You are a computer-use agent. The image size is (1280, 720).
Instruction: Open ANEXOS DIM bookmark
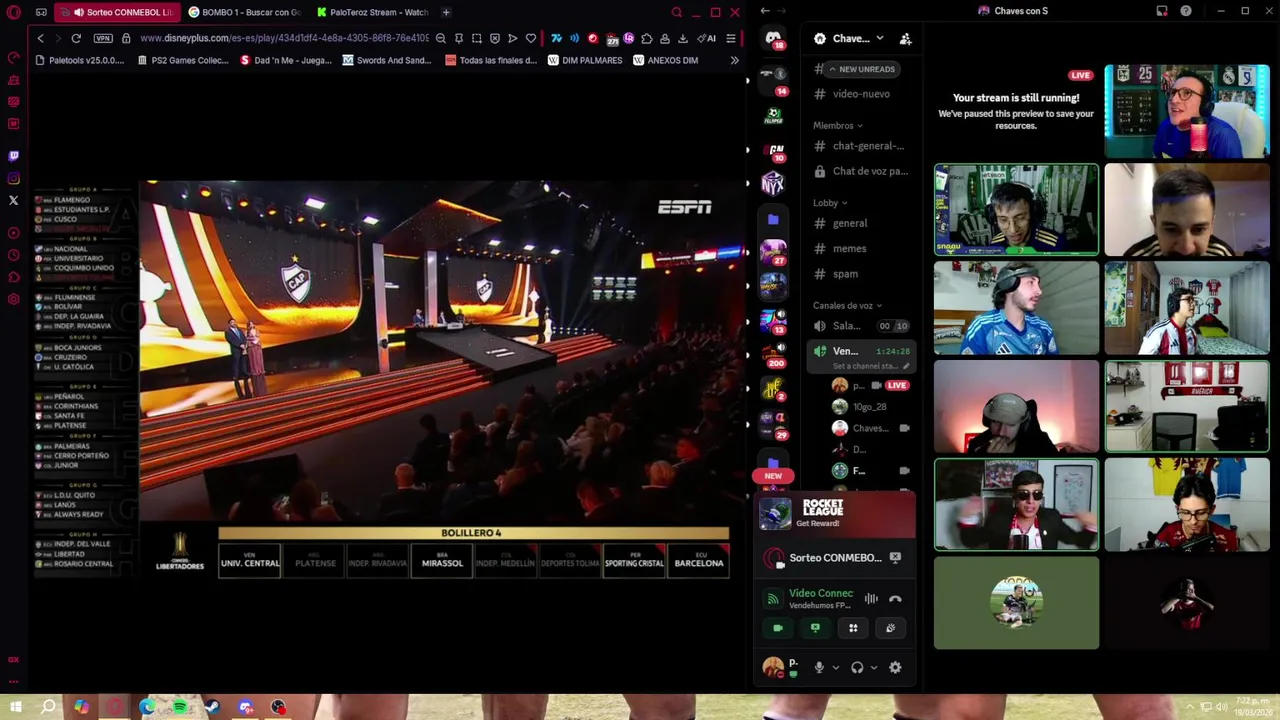665,60
